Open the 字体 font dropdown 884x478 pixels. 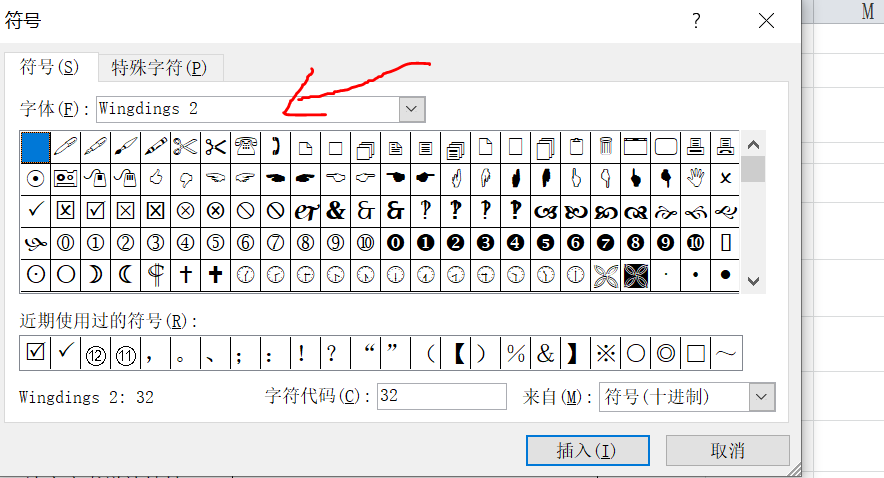pos(412,109)
